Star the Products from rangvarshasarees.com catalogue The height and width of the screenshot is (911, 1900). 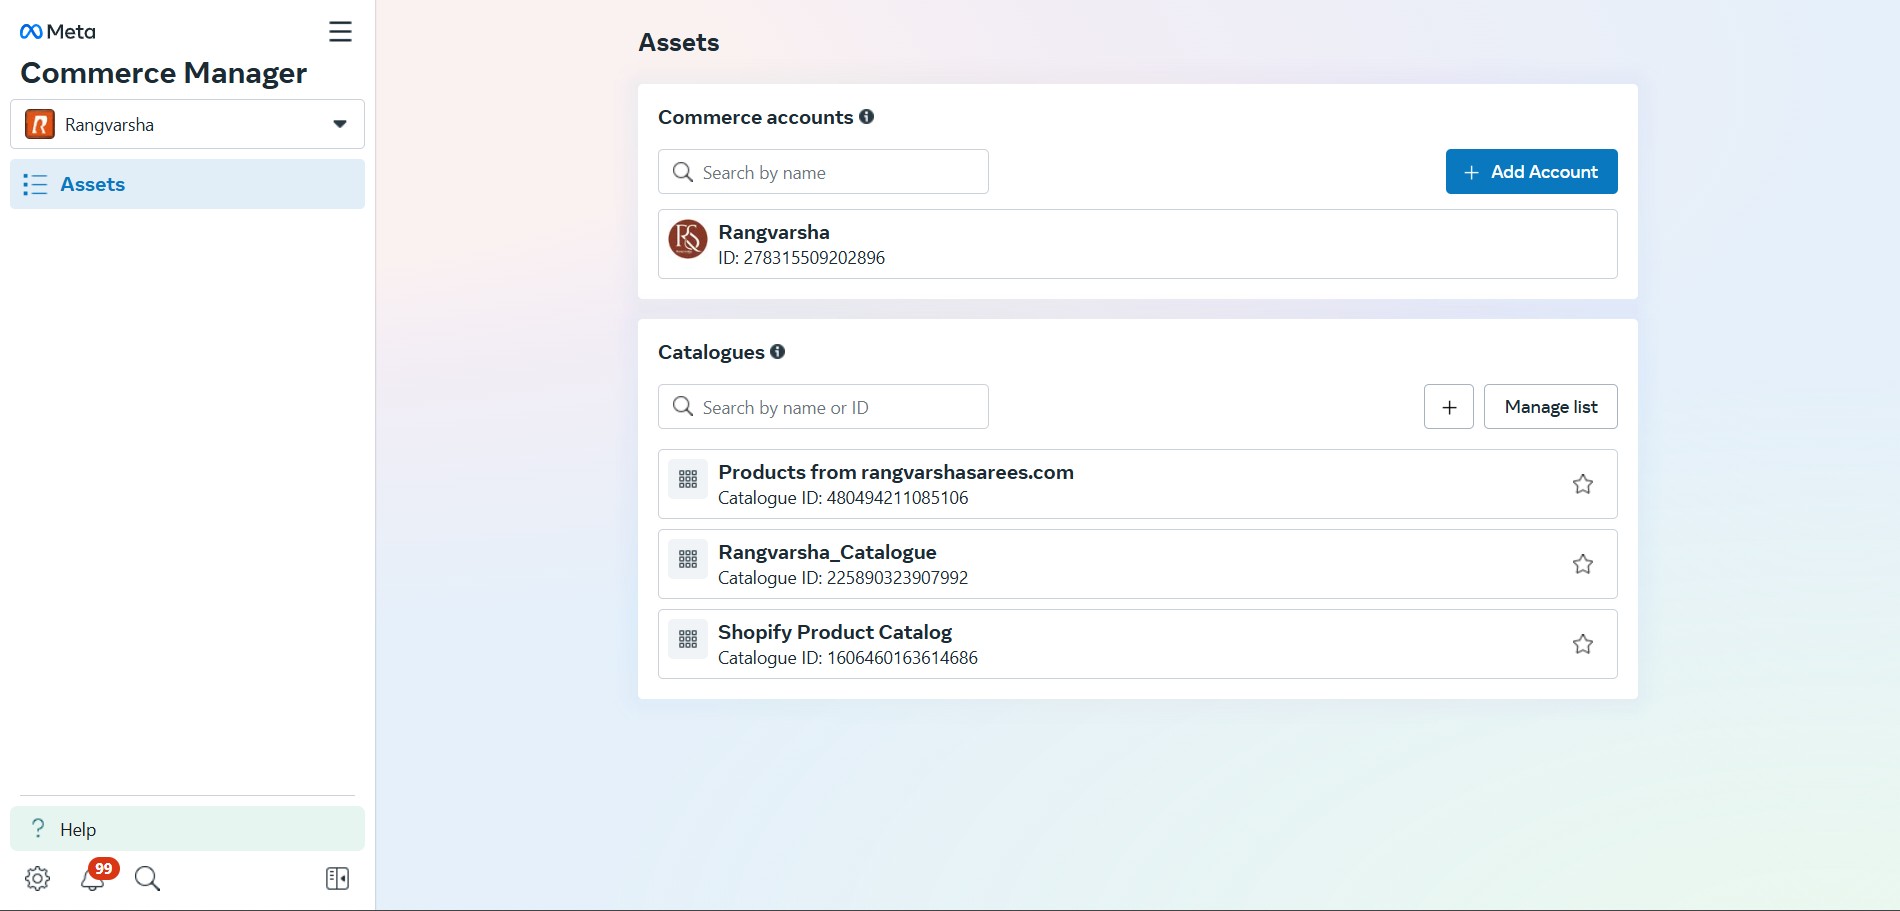(x=1582, y=484)
